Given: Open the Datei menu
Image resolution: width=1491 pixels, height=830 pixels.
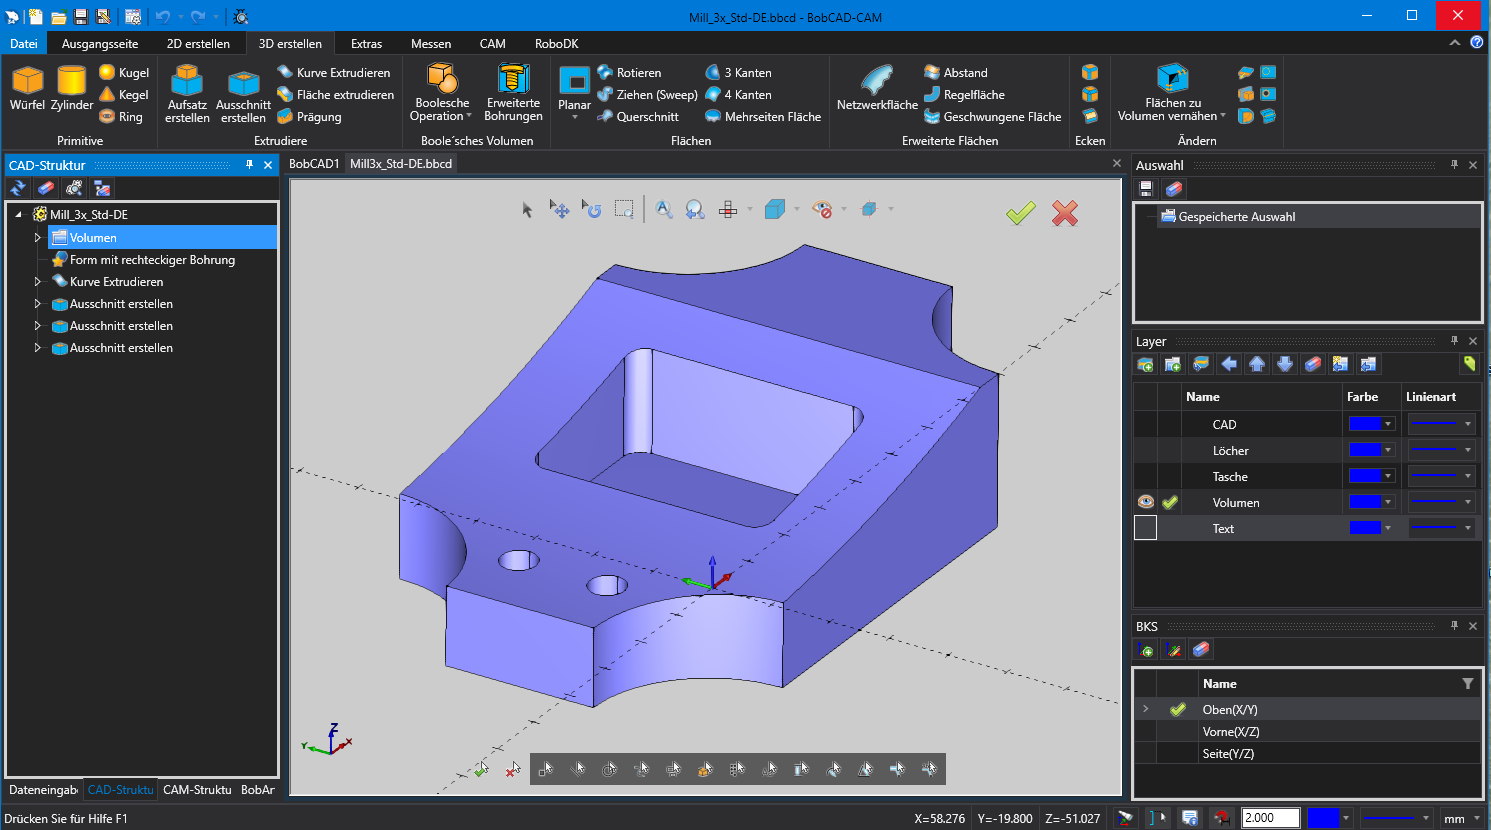Looking at the screenshot, I should tap(23, 43).
